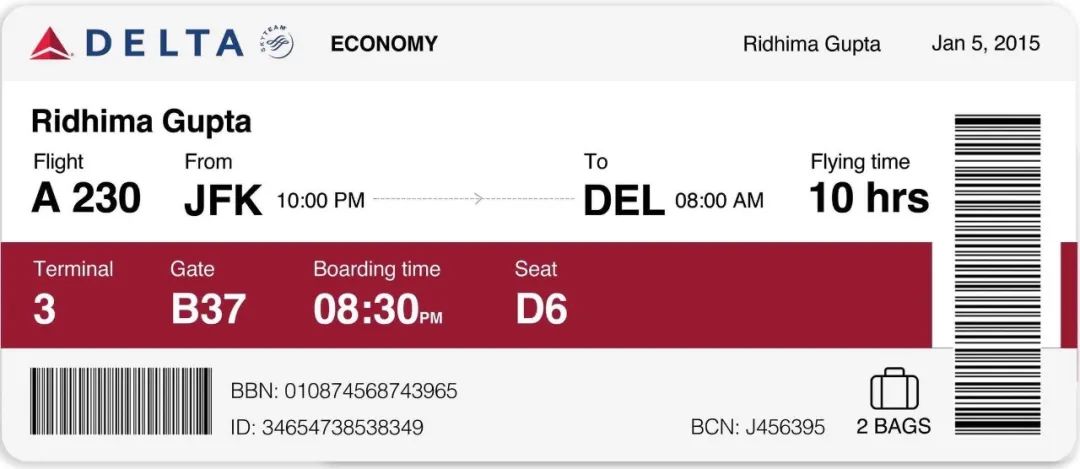Image resolution: width=1080 pixels, height=469 pixels.
Task: Click the DEL destination airport code
Action: click(x=624, y=200)
